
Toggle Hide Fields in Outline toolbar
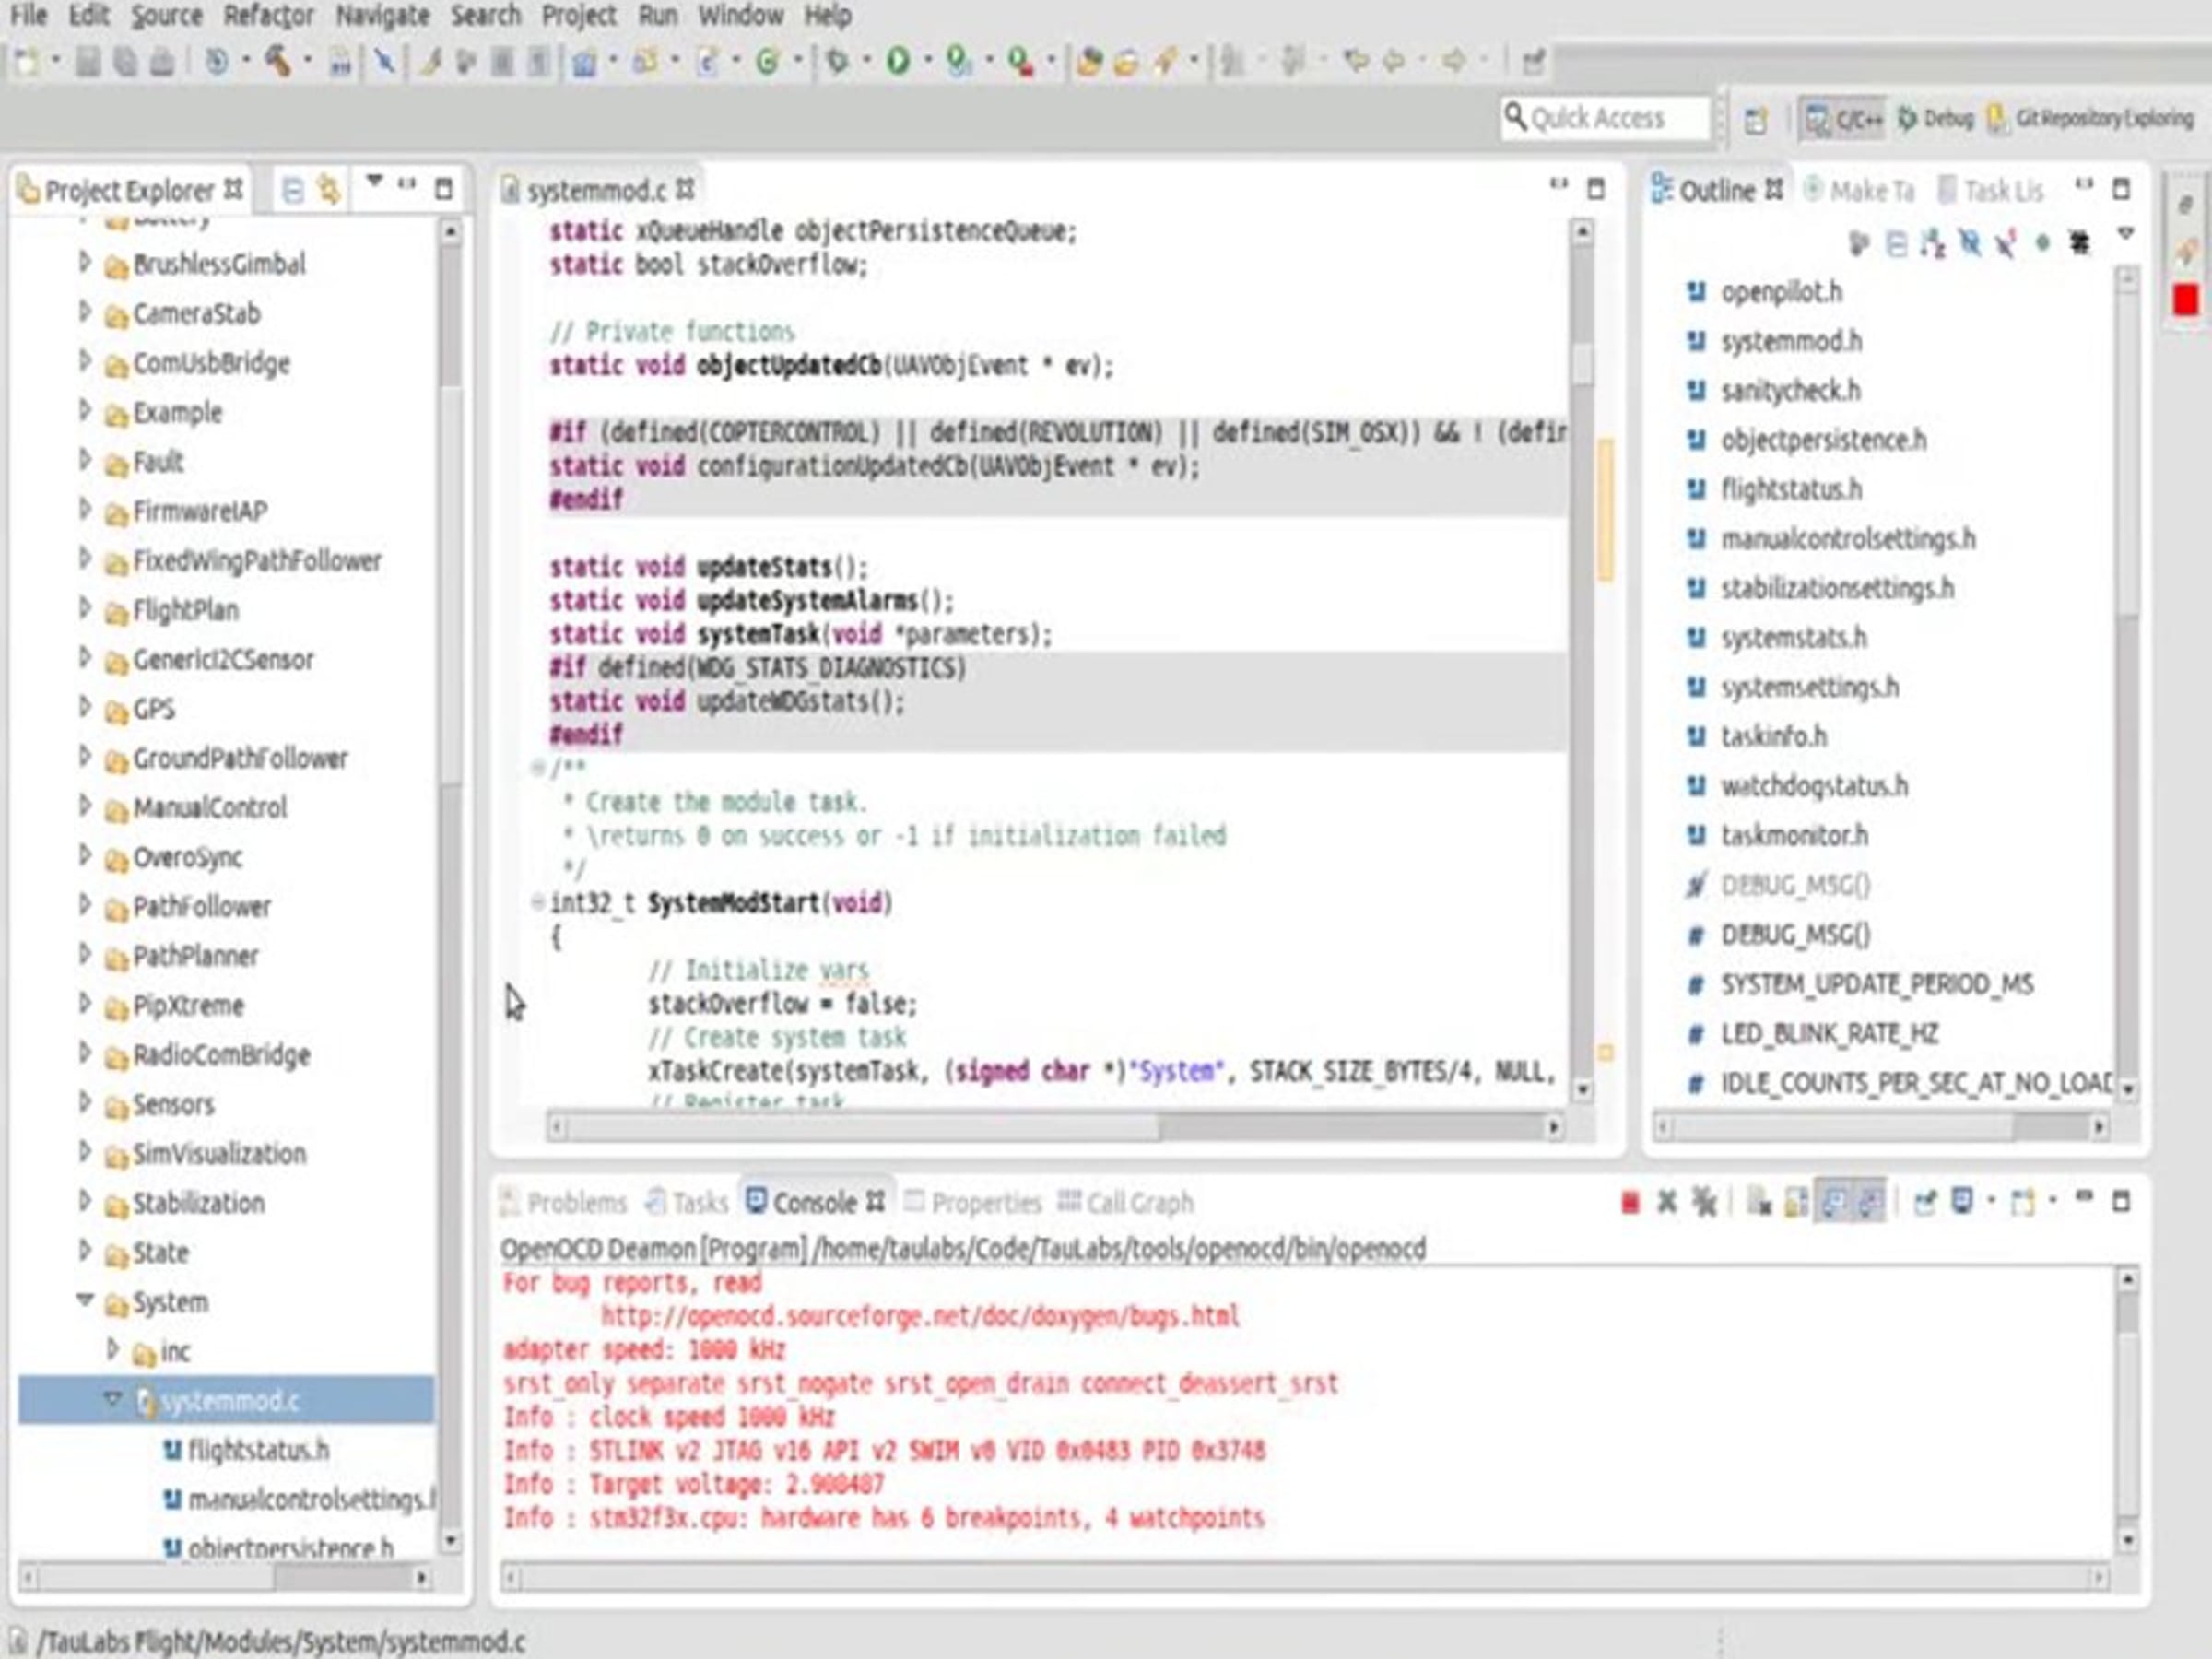pyautogui.click(x=1969, y=244)
